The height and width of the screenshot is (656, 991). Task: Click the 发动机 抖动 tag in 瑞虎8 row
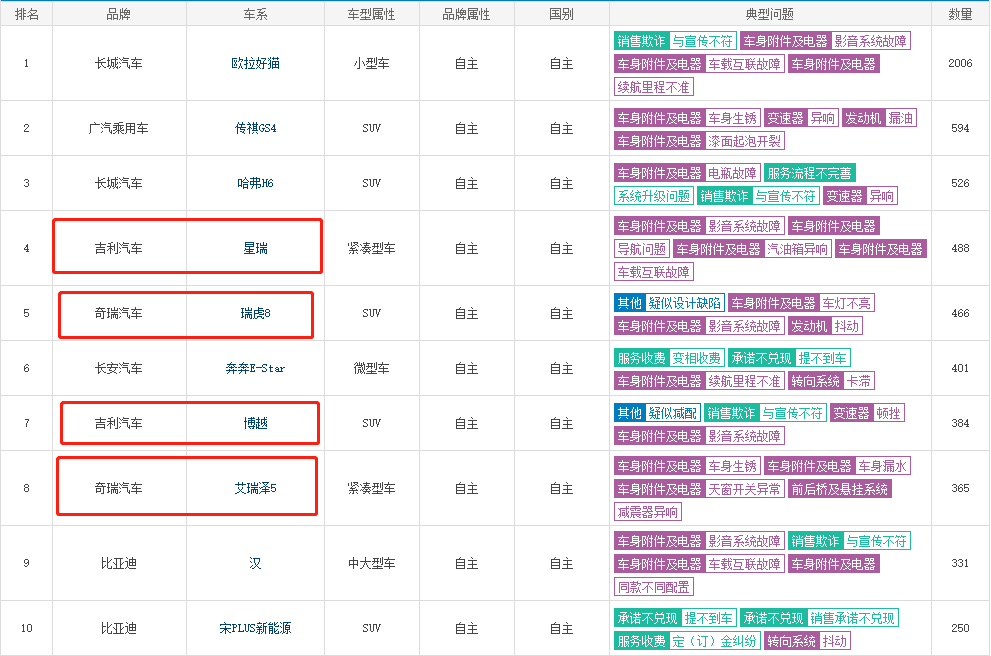point(825,327)
